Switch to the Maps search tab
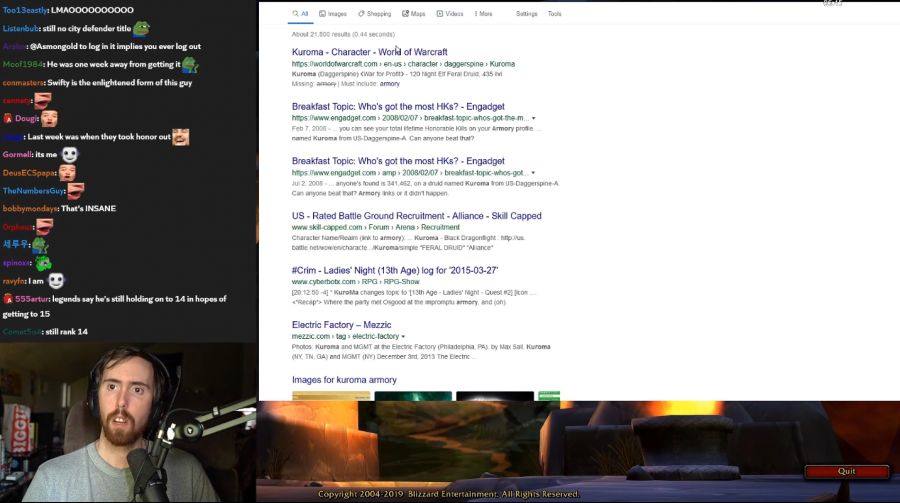Screen dimensions: 900x503 coord(413,14)
